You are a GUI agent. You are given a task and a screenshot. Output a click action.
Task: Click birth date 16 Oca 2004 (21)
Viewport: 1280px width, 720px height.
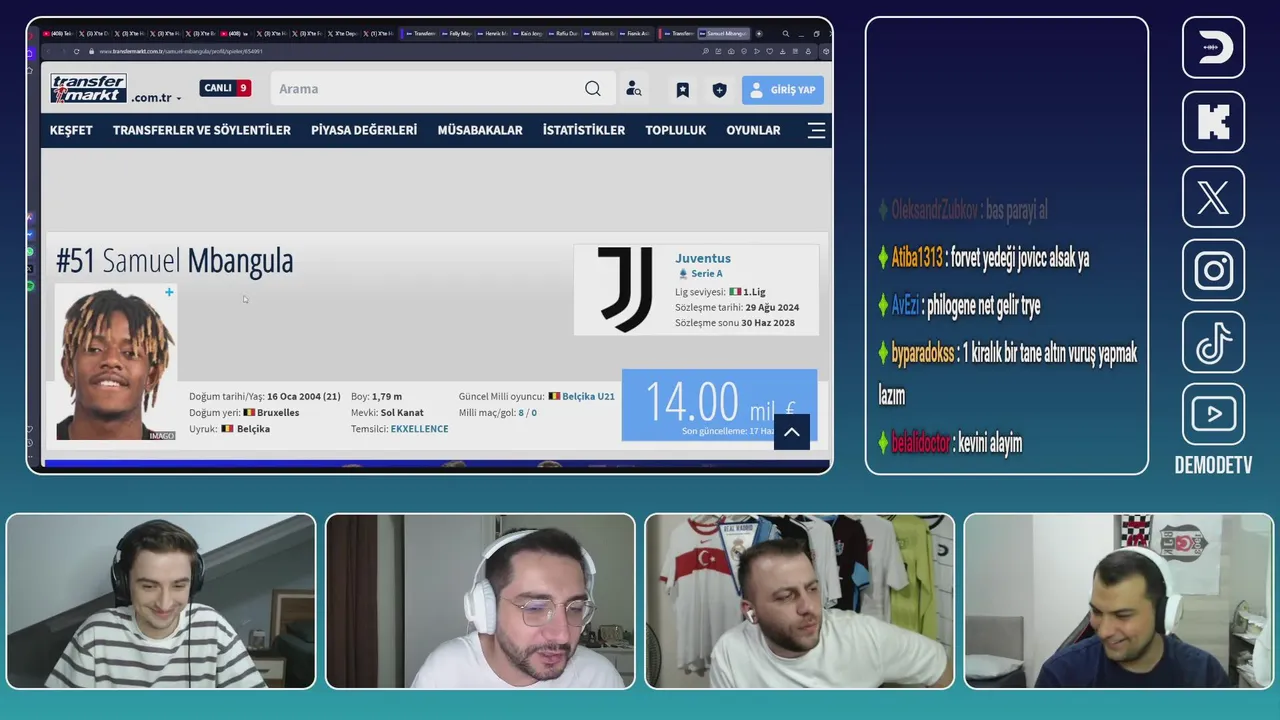click(303, 397)
